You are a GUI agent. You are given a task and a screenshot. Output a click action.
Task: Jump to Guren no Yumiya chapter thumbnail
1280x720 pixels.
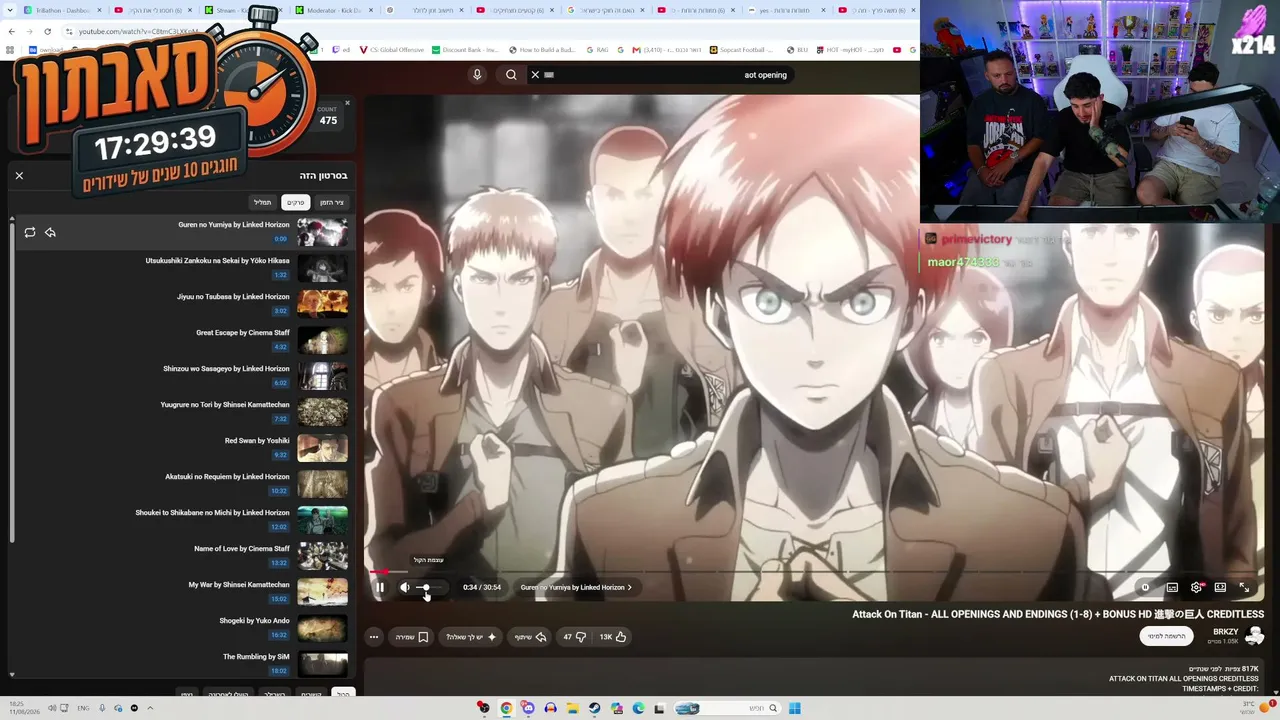[x=322, y=232]
